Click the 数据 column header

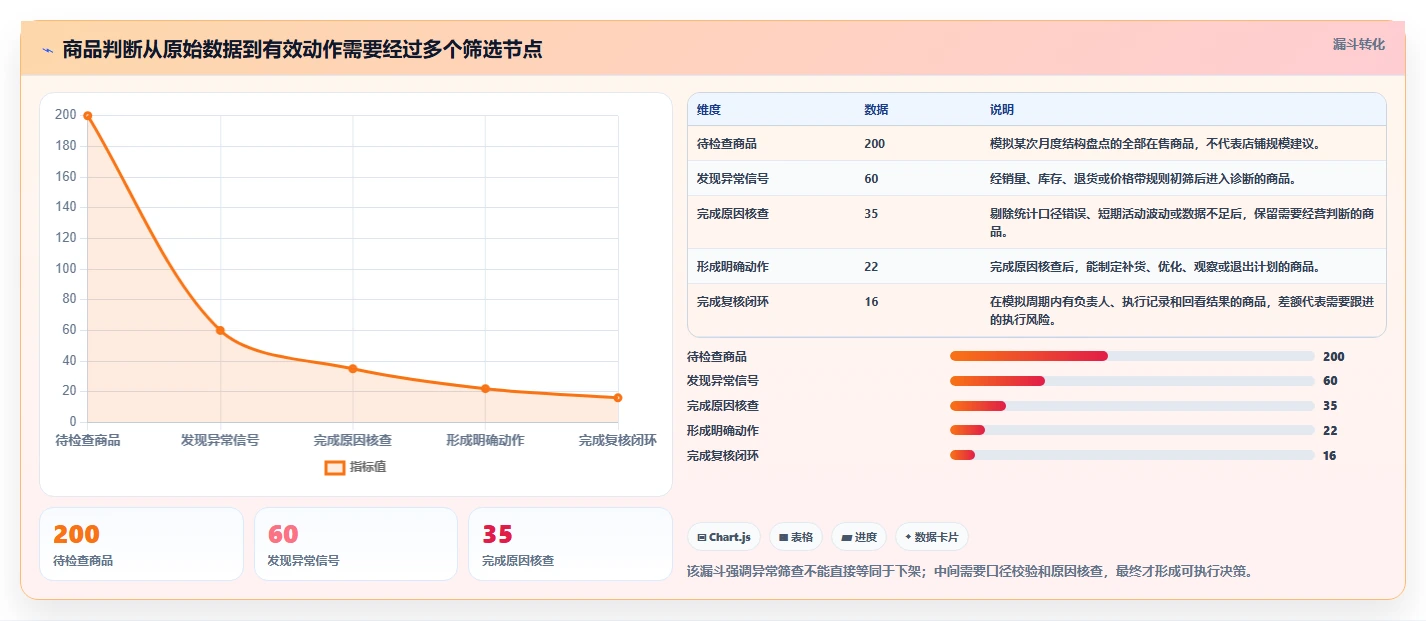coord(876,109)
